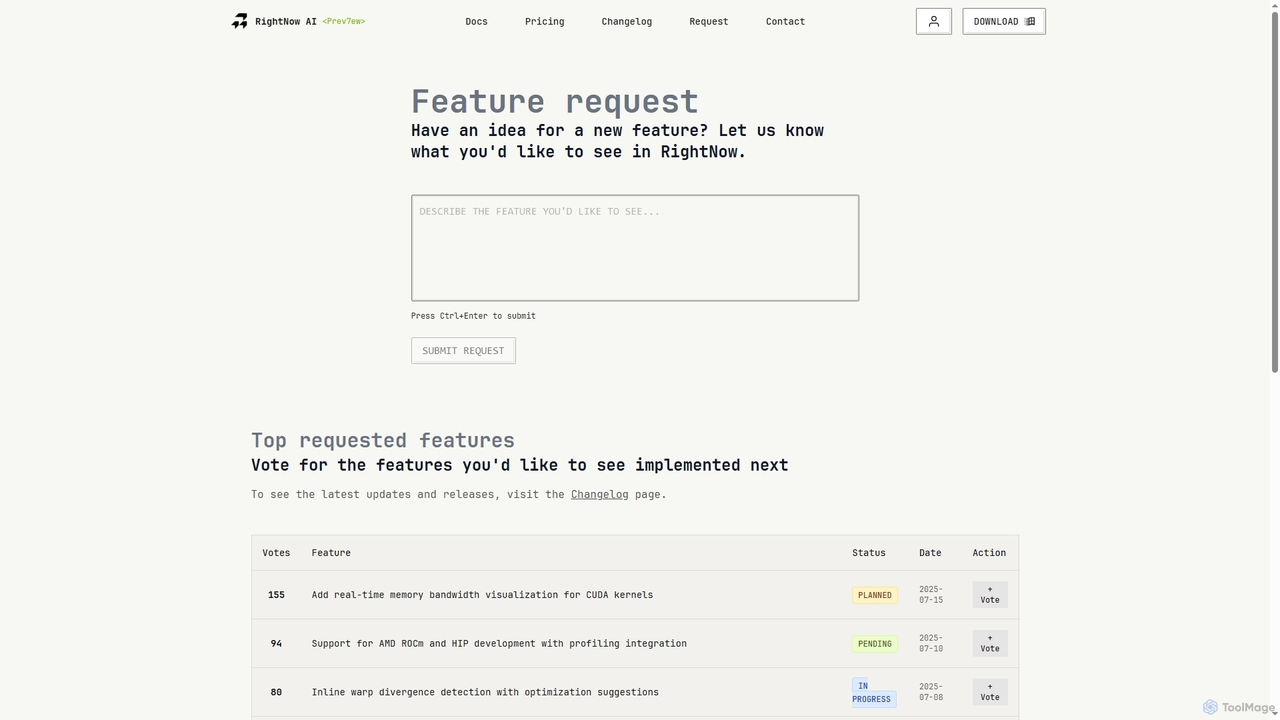Click date 2025-07-08 cell
This screenshot has height=720, width=1280.
pos(931,692)
